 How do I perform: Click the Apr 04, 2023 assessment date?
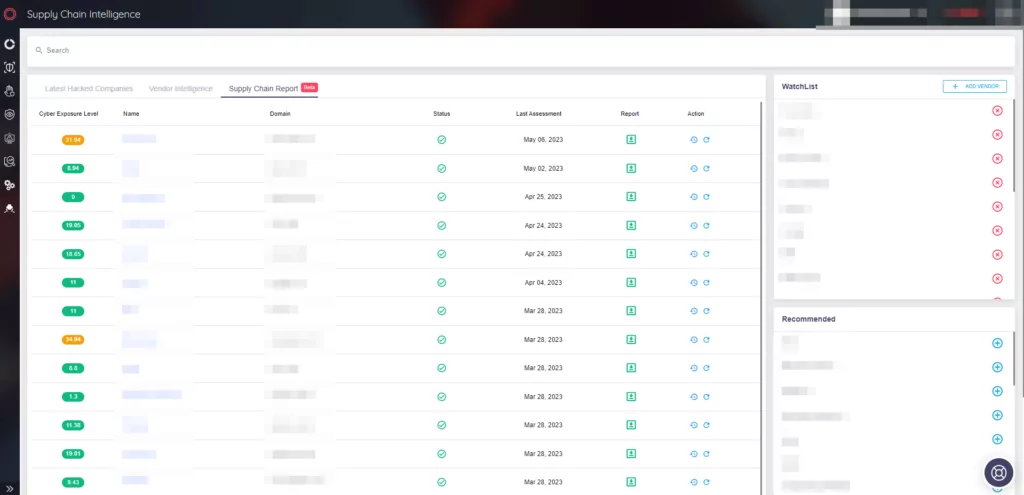click(x=543, y=283)
